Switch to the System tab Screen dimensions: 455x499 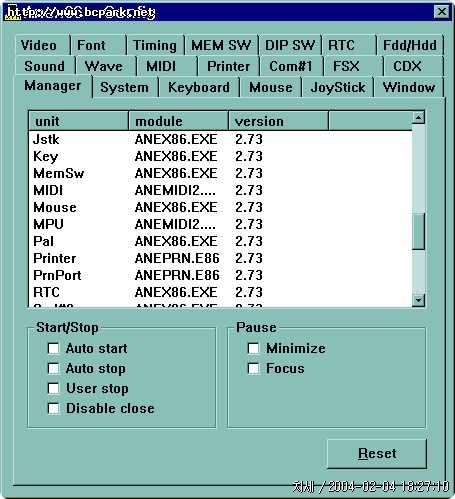[x=125, y=87]
